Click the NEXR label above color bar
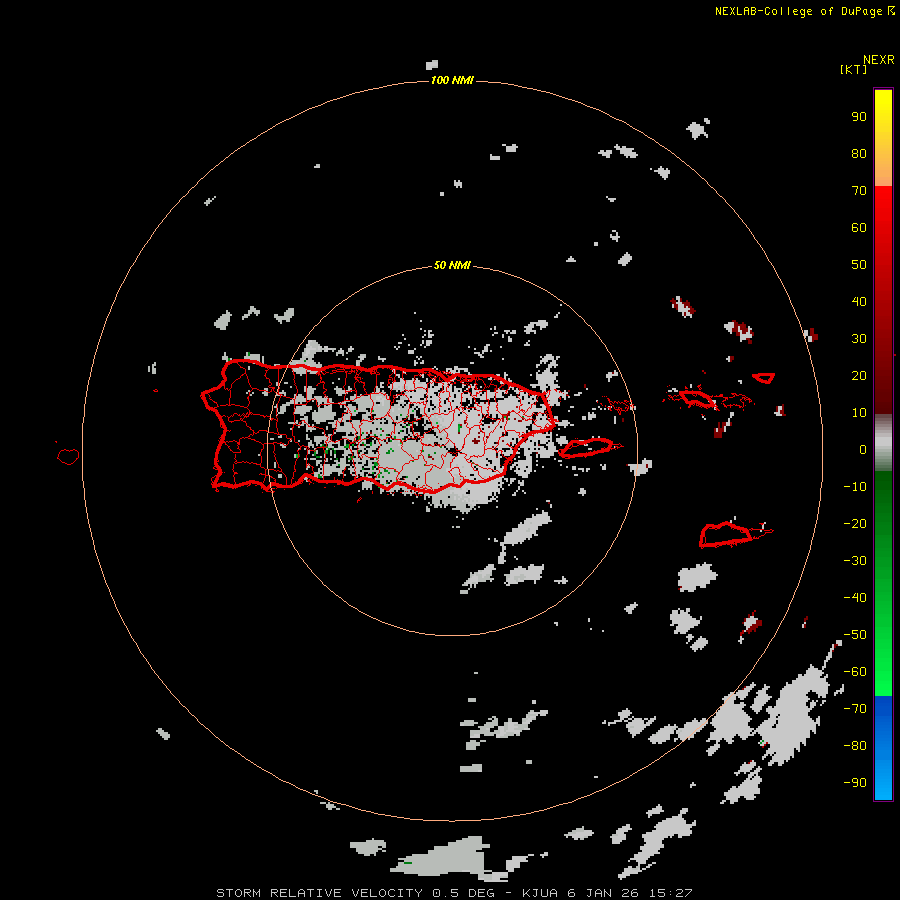 pos(879,60)
